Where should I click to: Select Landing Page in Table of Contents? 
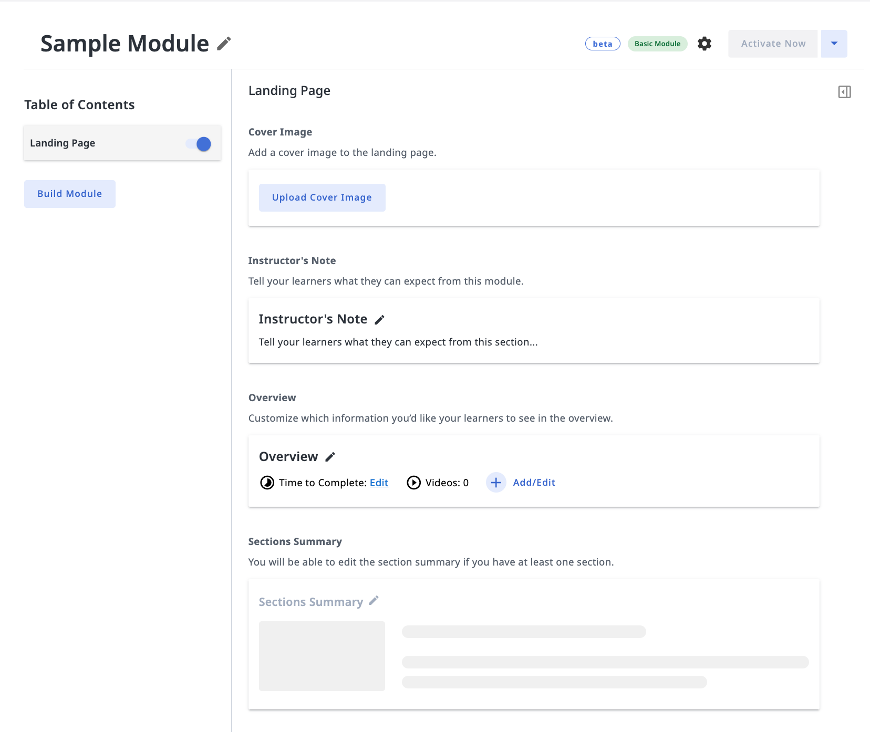click(x=122, y=143)
